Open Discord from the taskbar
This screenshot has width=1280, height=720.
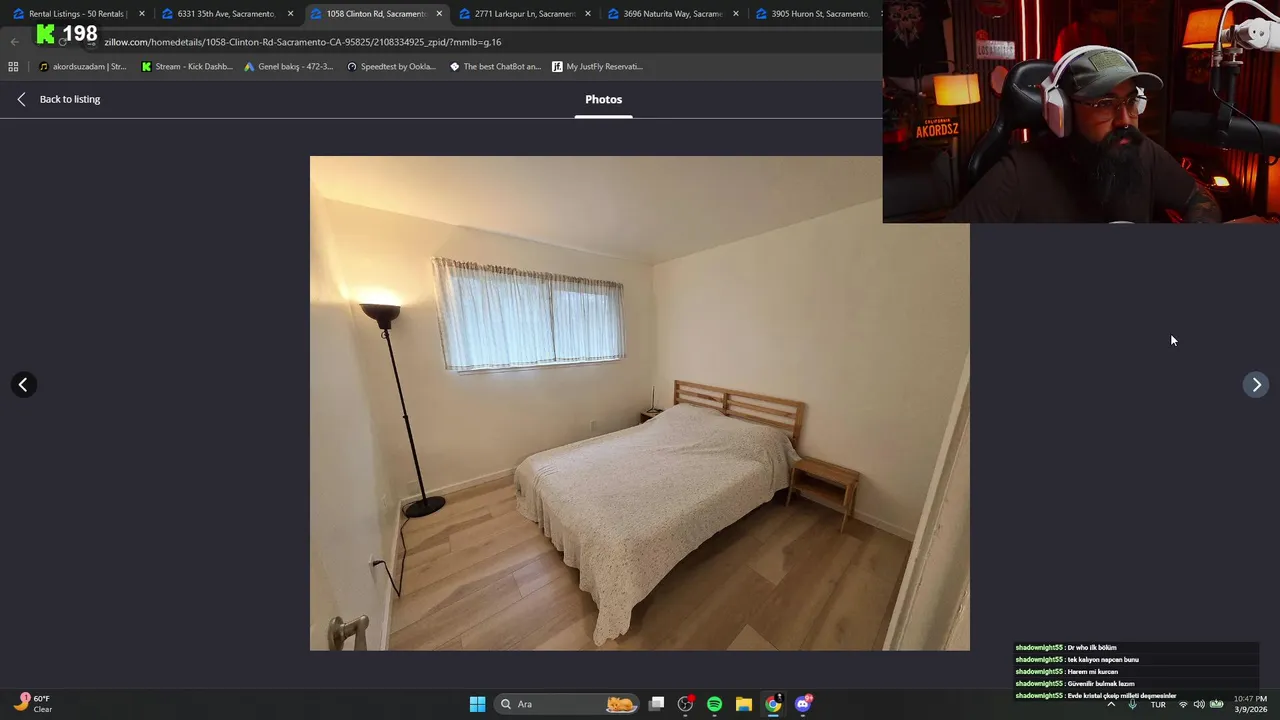click(803, 704)
